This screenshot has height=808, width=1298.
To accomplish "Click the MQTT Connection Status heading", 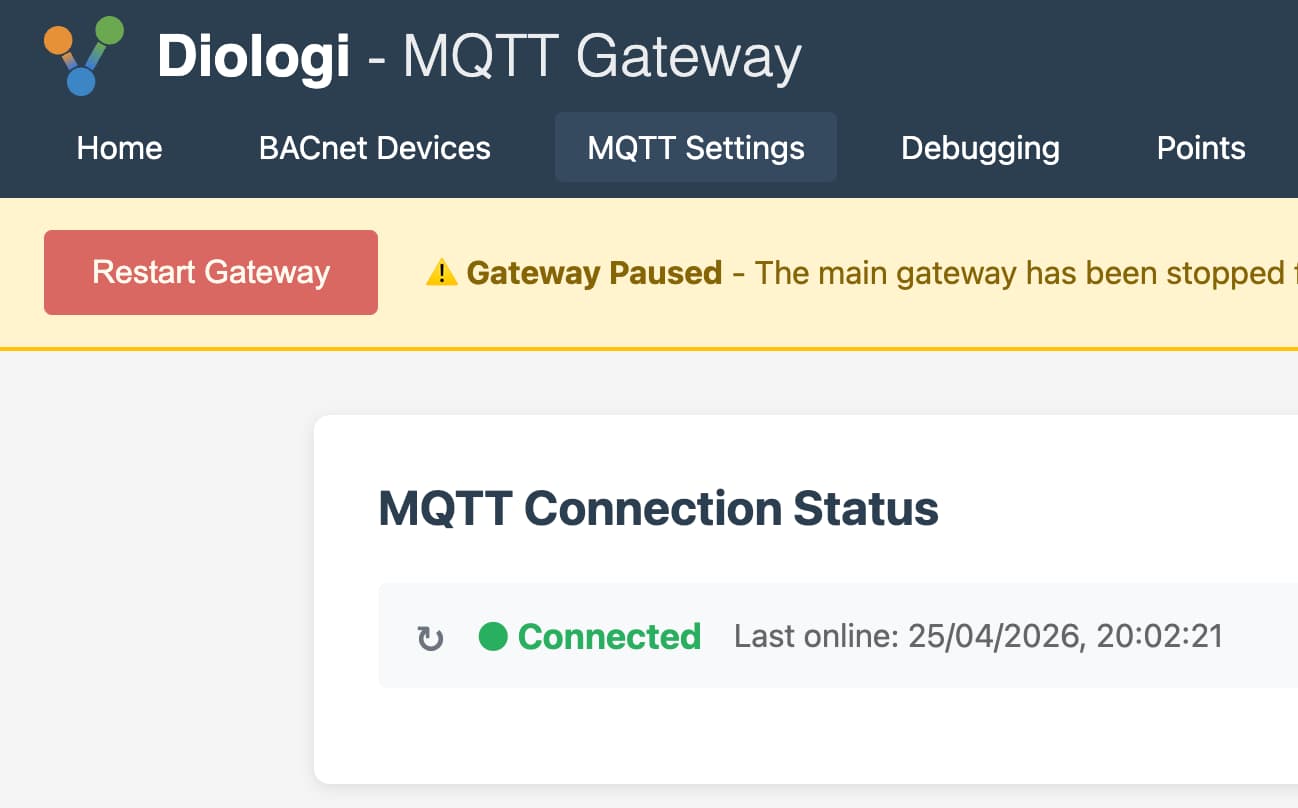I will (657, 509).
